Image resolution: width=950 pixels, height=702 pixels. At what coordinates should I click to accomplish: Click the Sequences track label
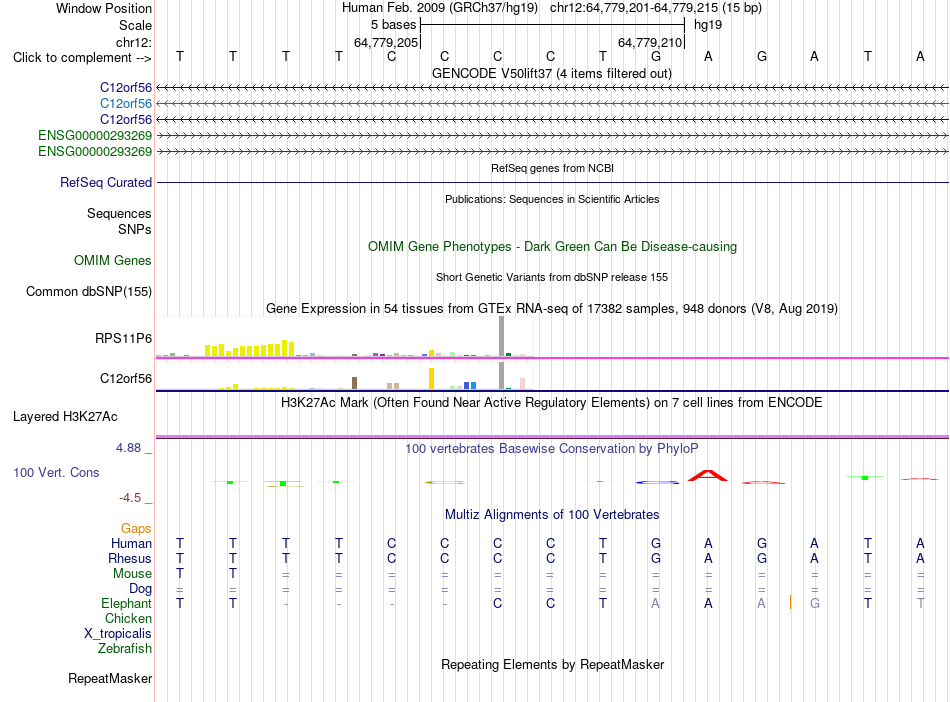pos(119,213)
